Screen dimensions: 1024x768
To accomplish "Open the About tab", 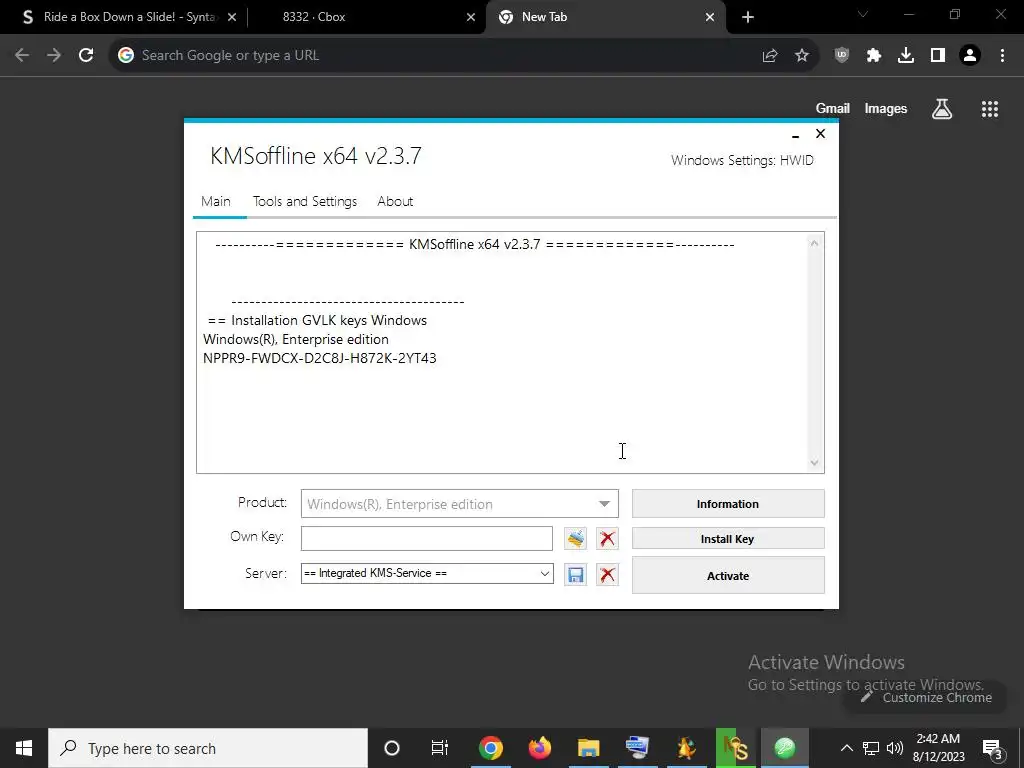I will pyautogui.click(x=395, y=202).
